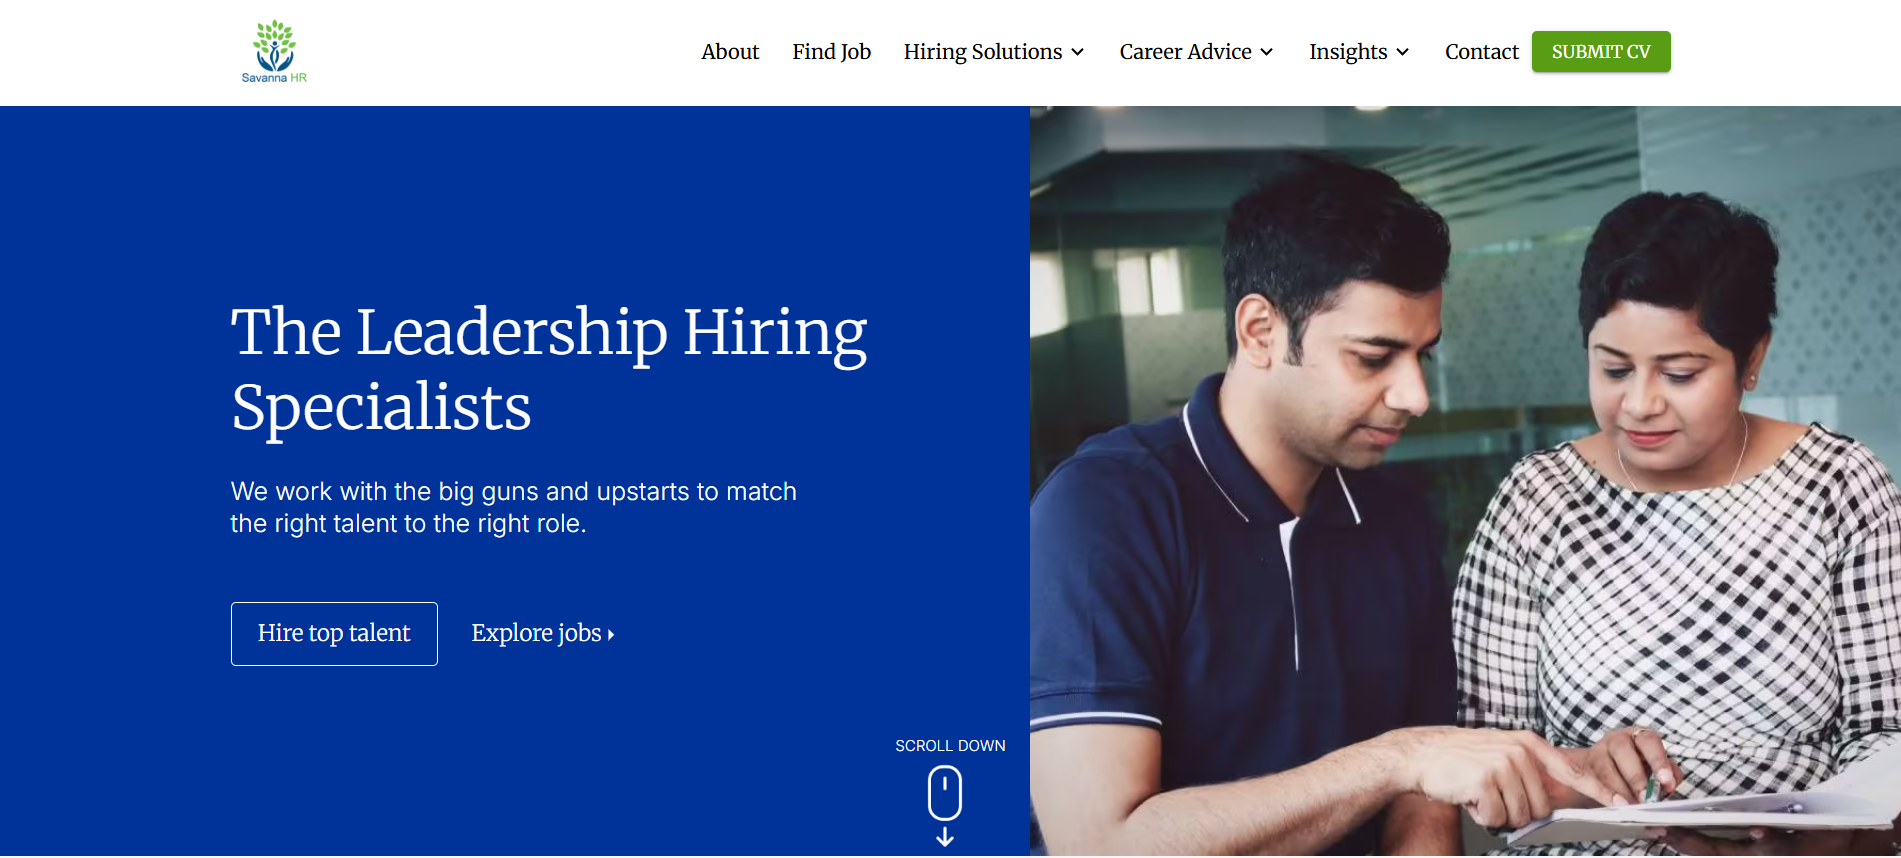Click the SCROLL DOWN text
Viewport: 1901px width, 858px height.
coord(950,746)
